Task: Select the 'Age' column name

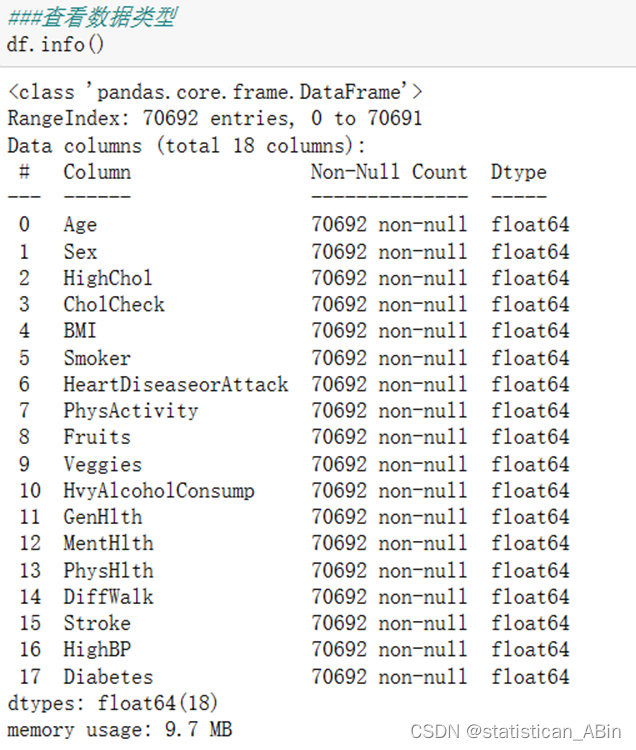Action: tap(80, 225)
